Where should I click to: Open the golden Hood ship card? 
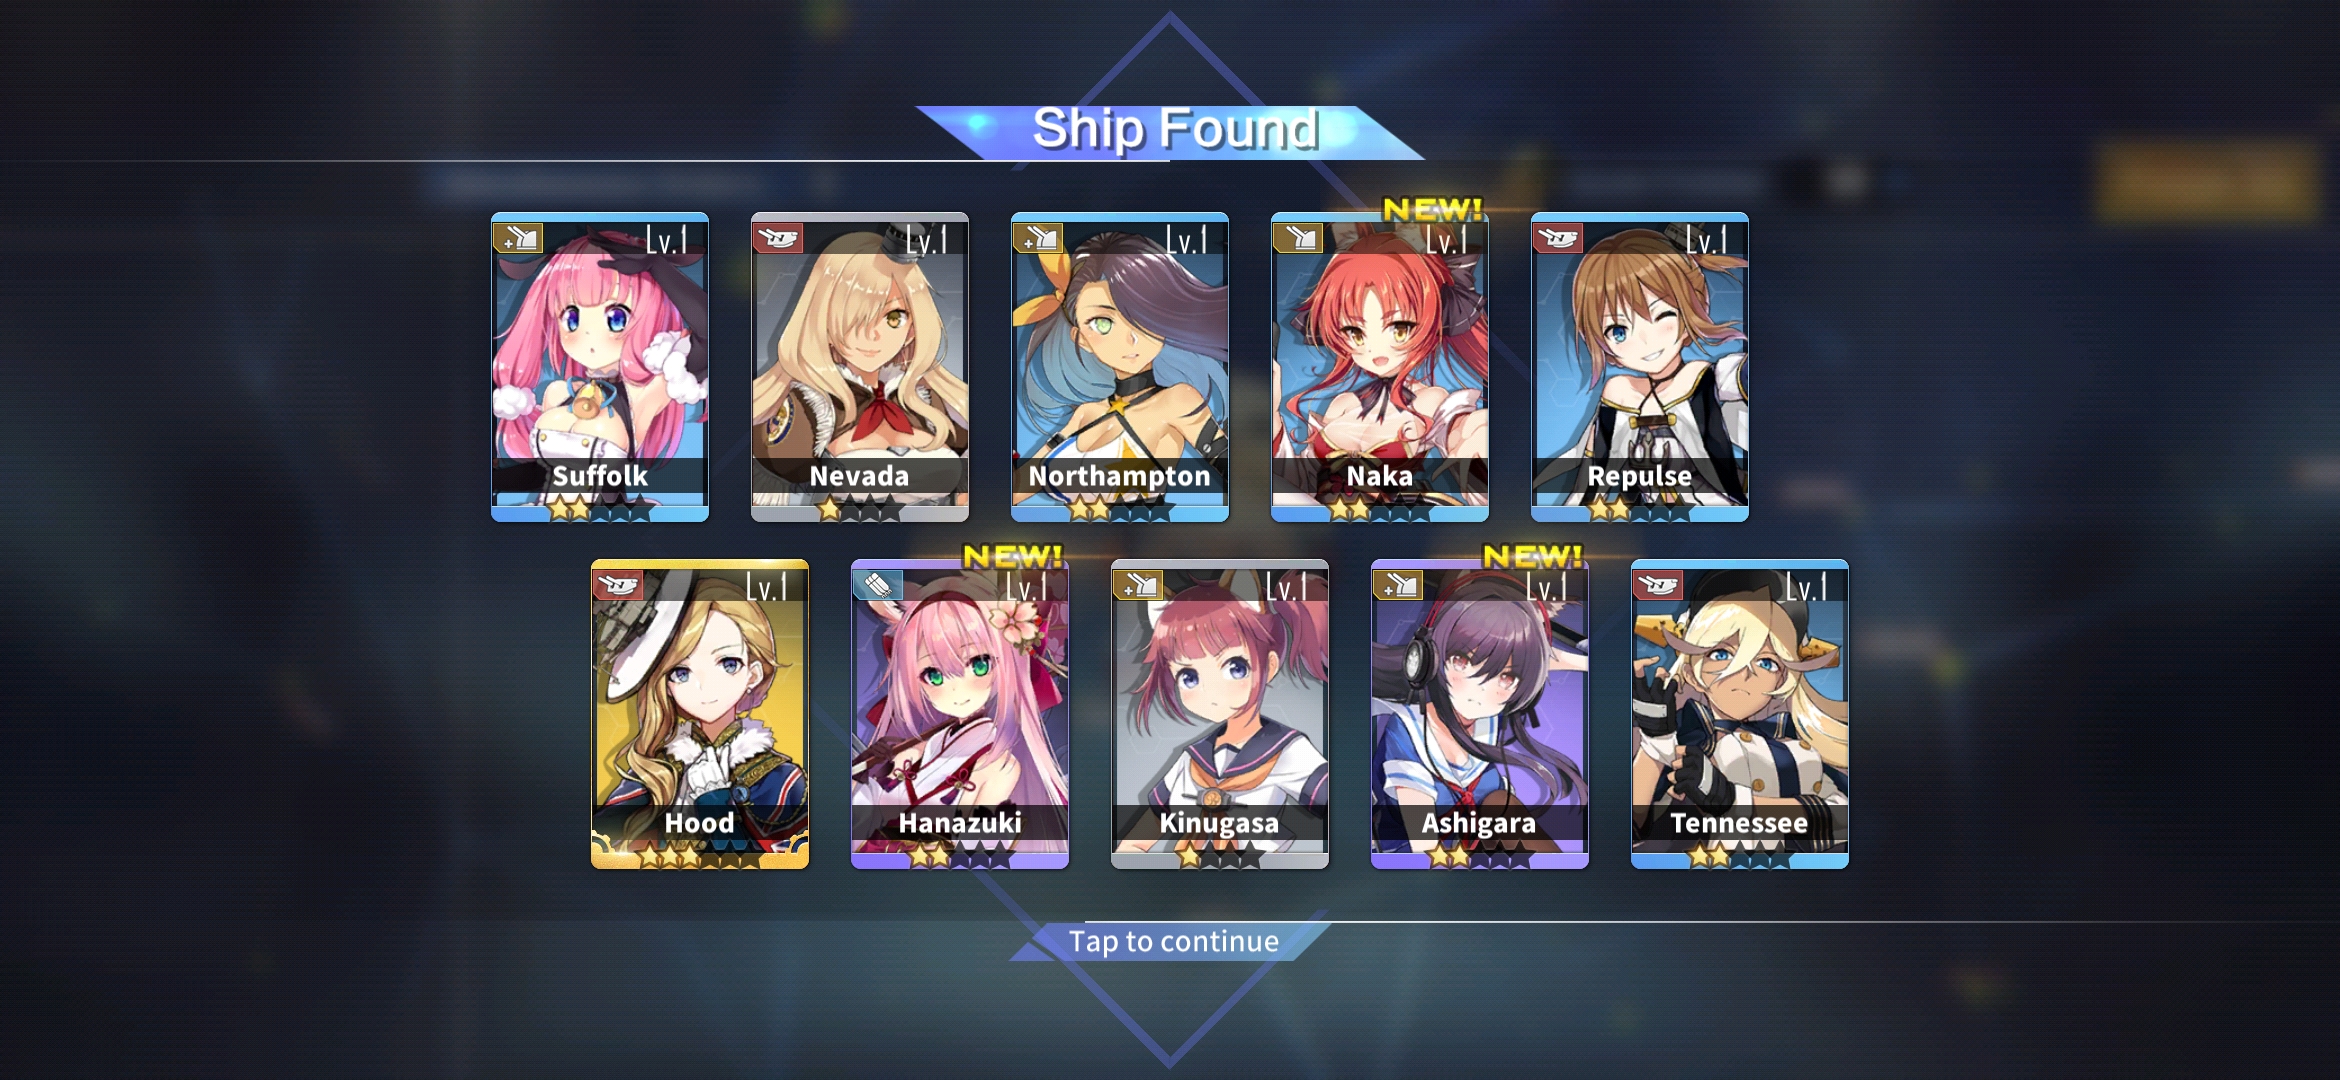click(700, 714)
